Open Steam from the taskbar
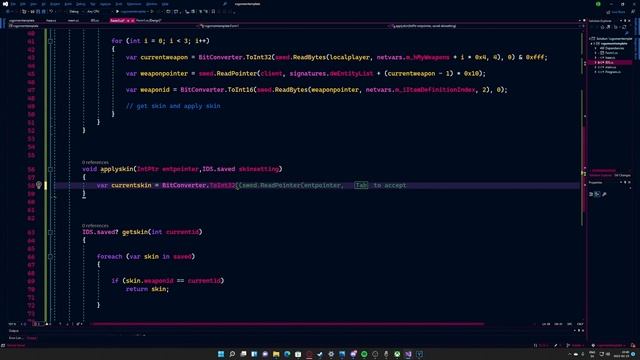Image resolution: width=640 pixels, height=360 pixels. 320,354
